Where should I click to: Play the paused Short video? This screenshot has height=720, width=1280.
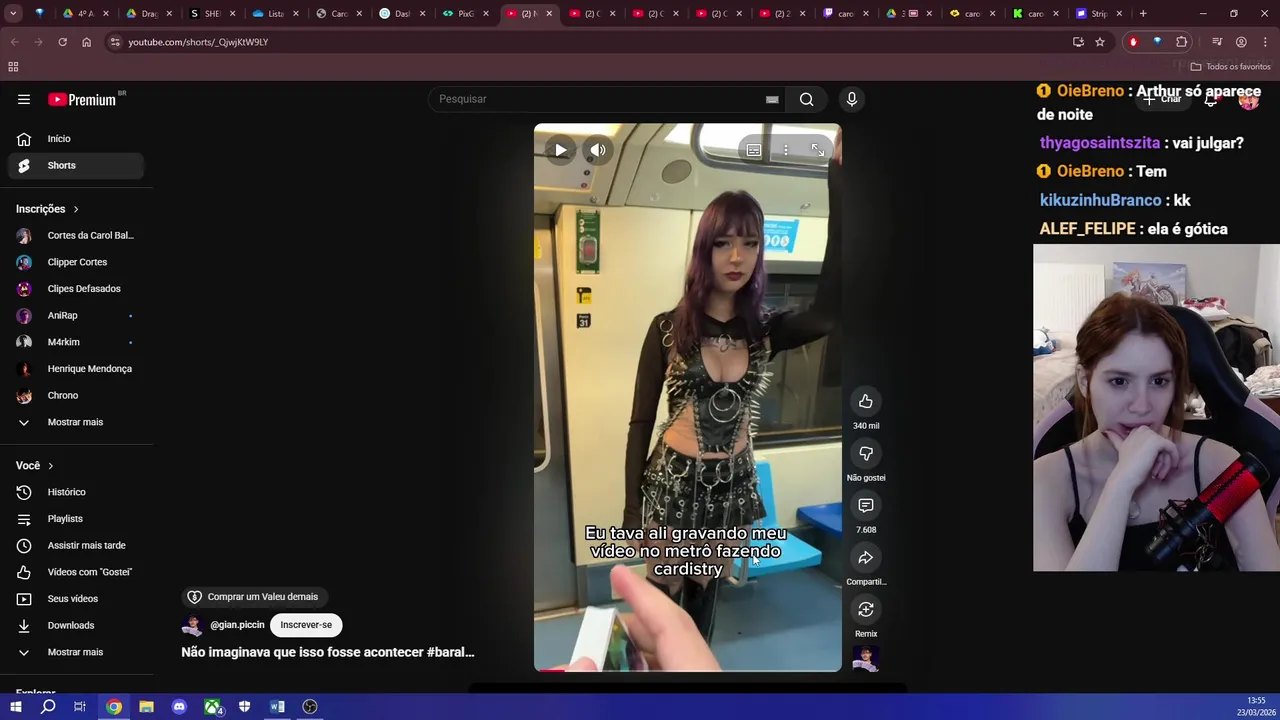[561, 150]
